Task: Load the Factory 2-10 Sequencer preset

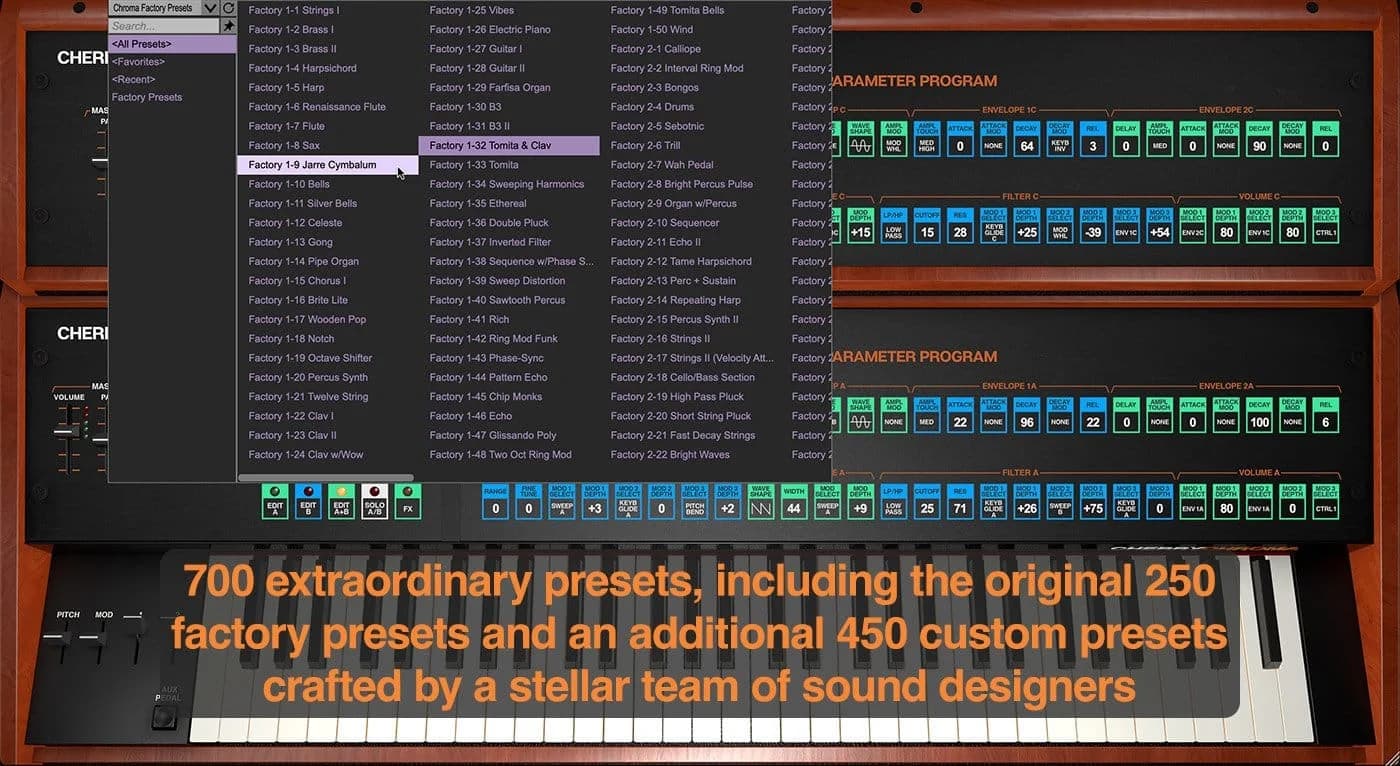Action: tap(666, 222)
